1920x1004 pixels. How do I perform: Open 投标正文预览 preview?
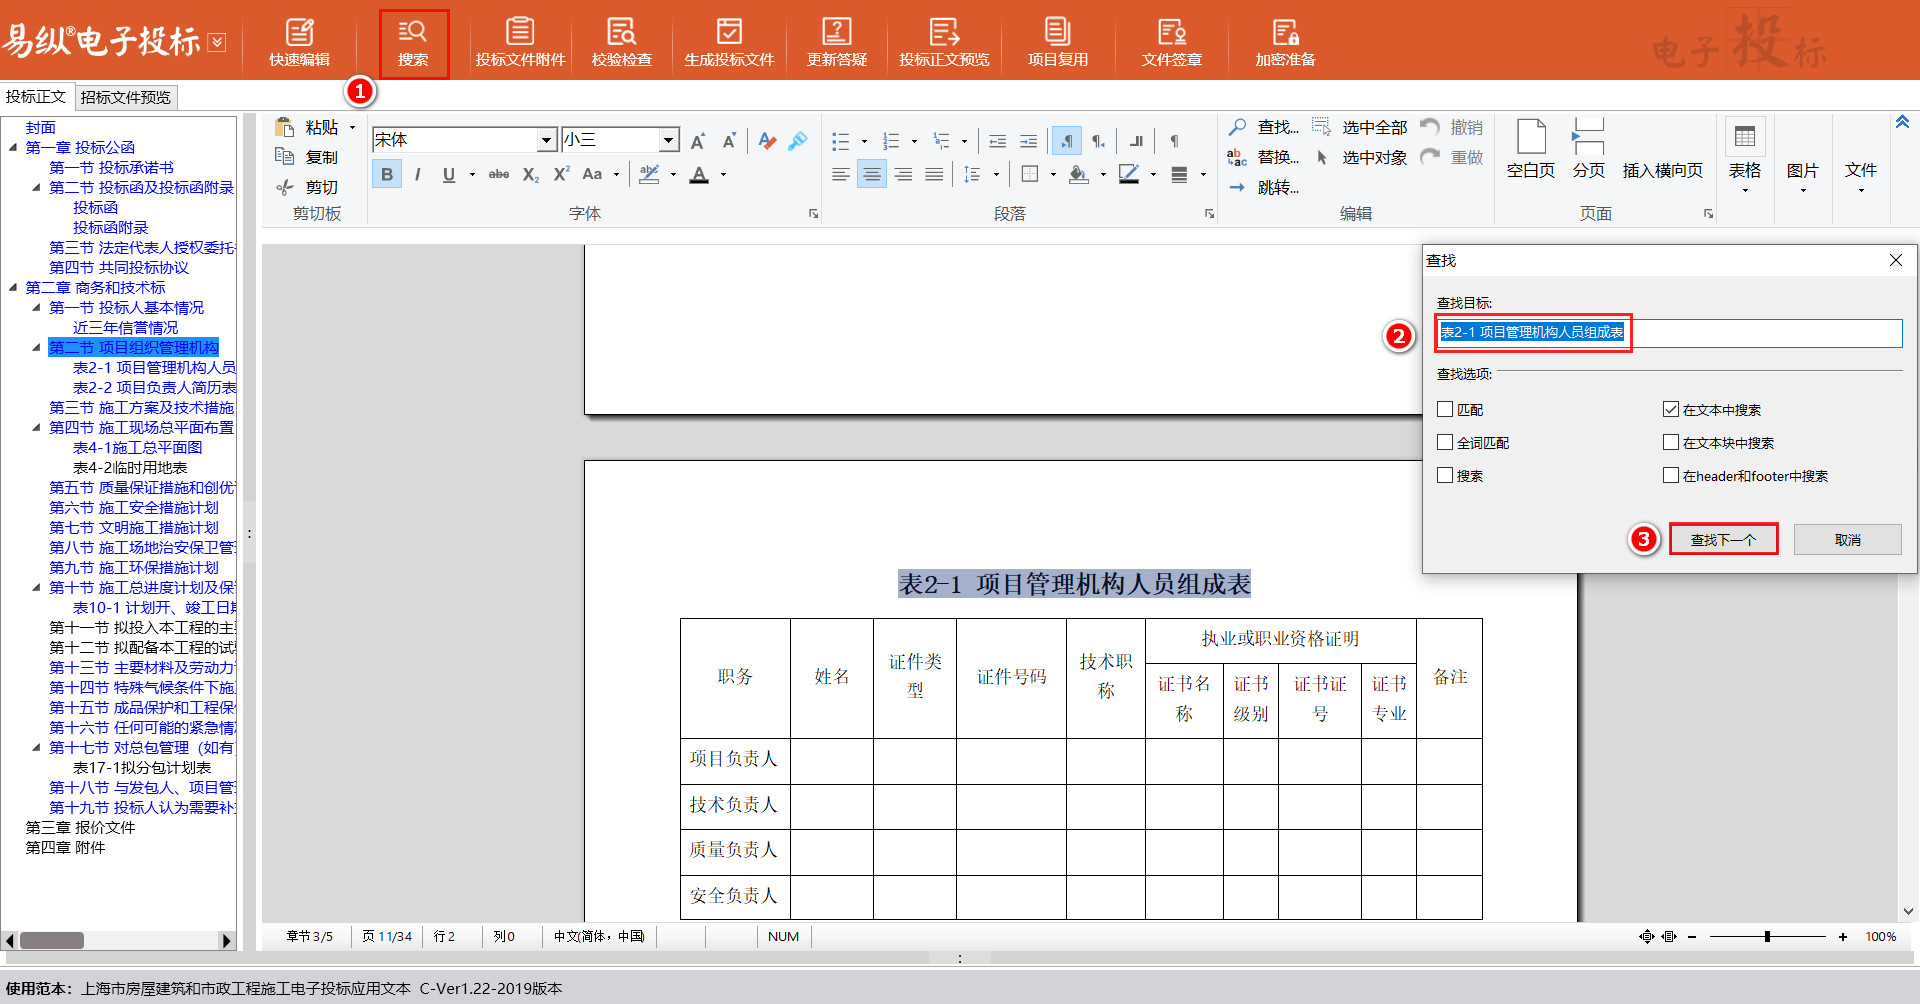point(944,43)
